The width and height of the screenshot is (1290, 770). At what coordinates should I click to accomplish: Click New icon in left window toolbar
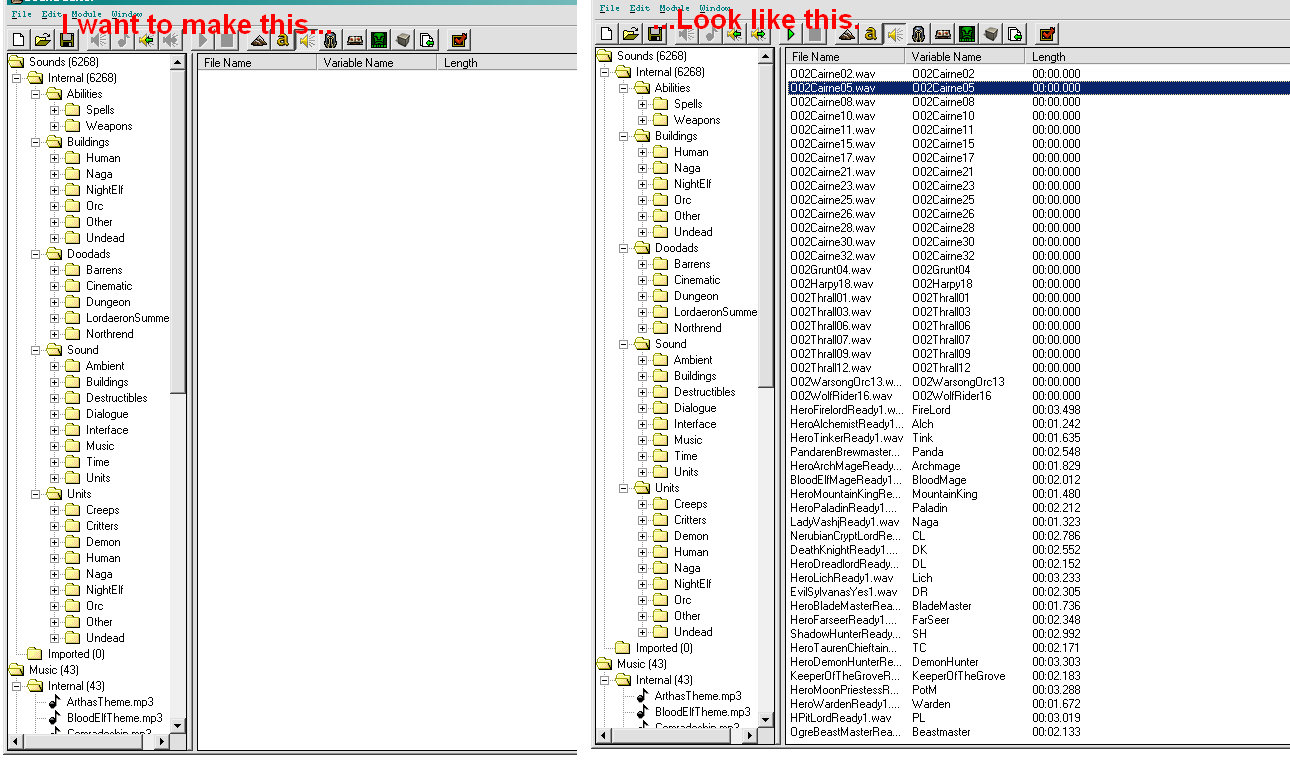(x=18, y=40)
